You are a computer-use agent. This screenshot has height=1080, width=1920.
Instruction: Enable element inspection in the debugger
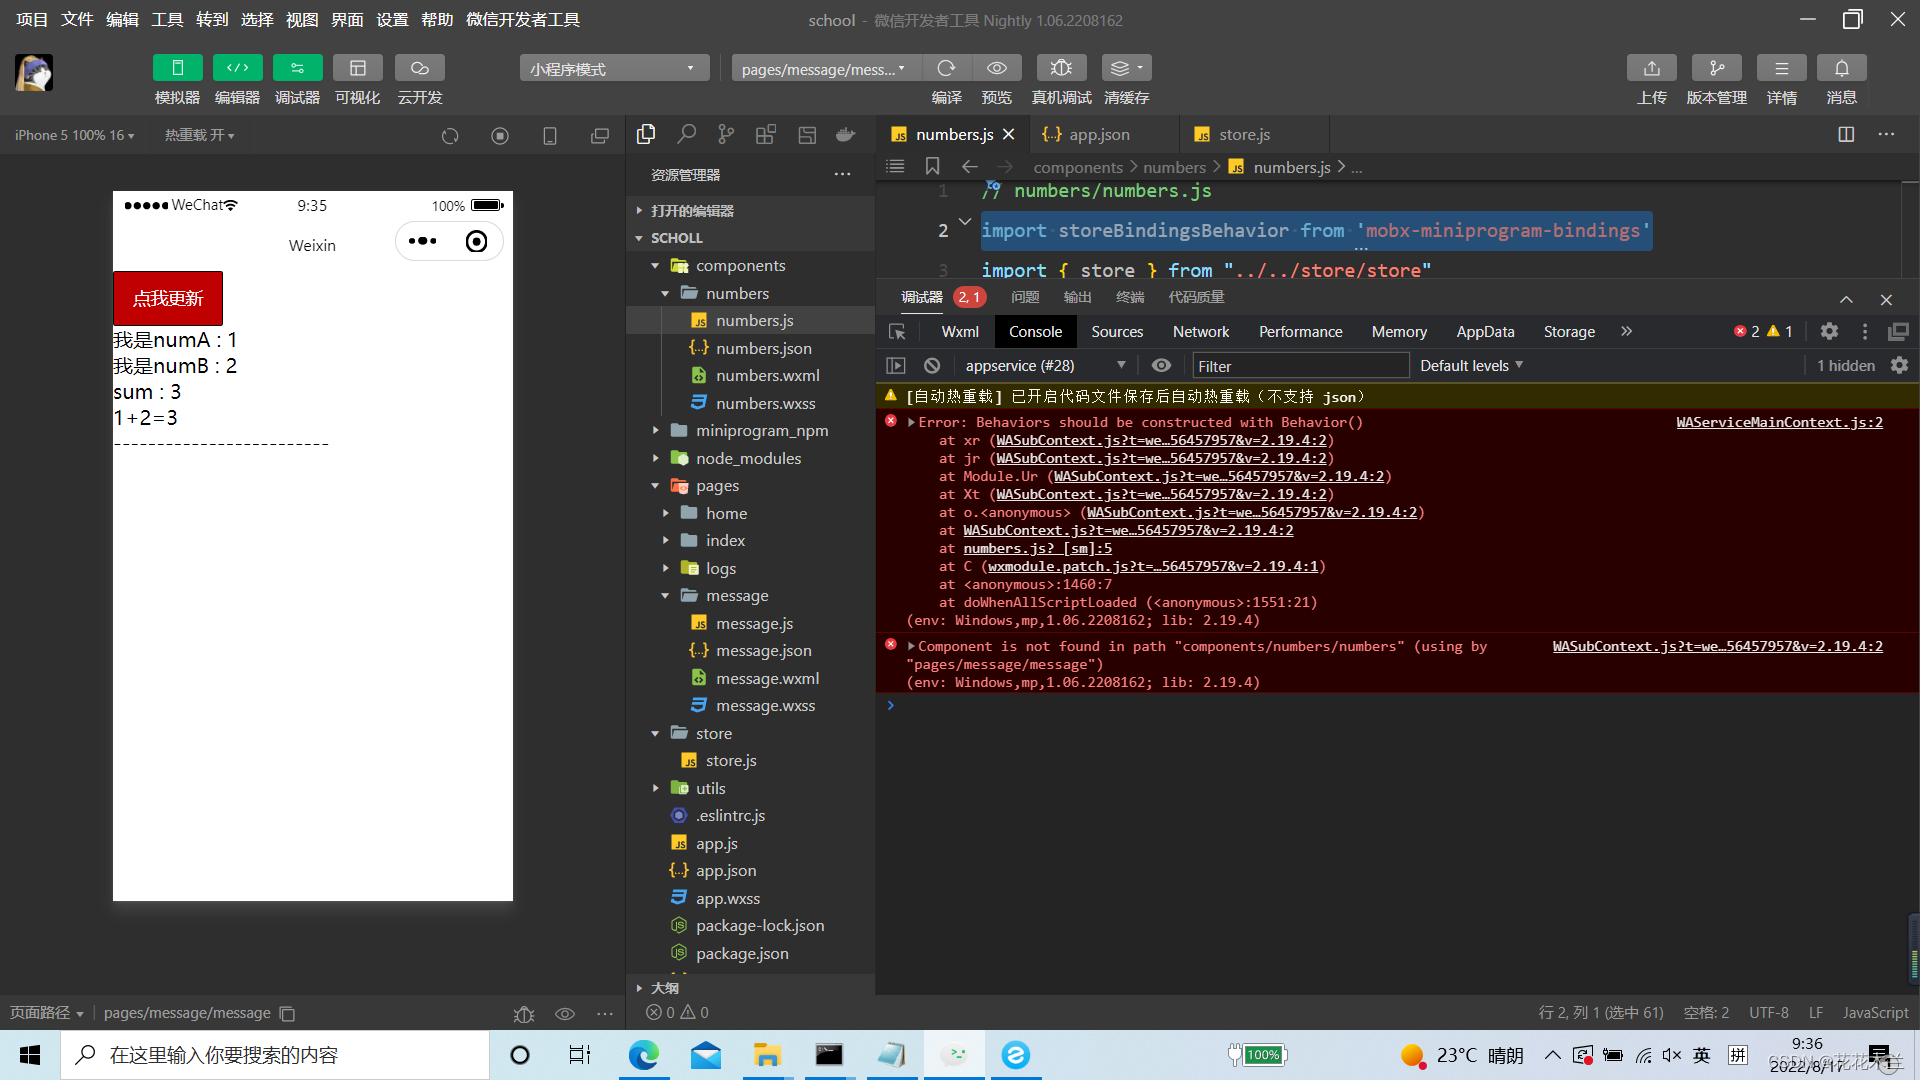coord(897,331)
